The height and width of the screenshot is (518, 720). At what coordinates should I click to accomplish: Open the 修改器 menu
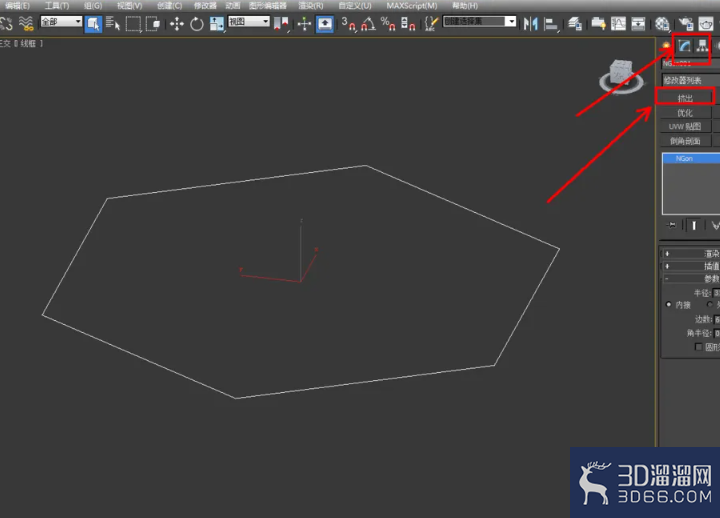pyautogui.click(x=205, y=6)
